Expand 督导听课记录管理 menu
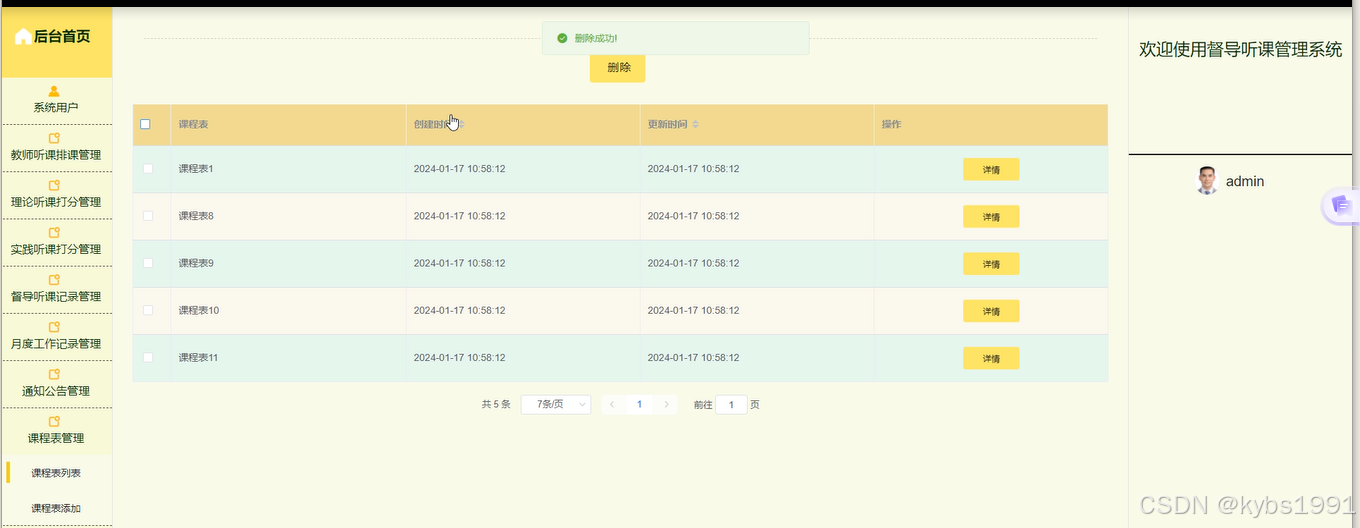The height and width of the screenshot is (528, 1360). click(56, 289)
